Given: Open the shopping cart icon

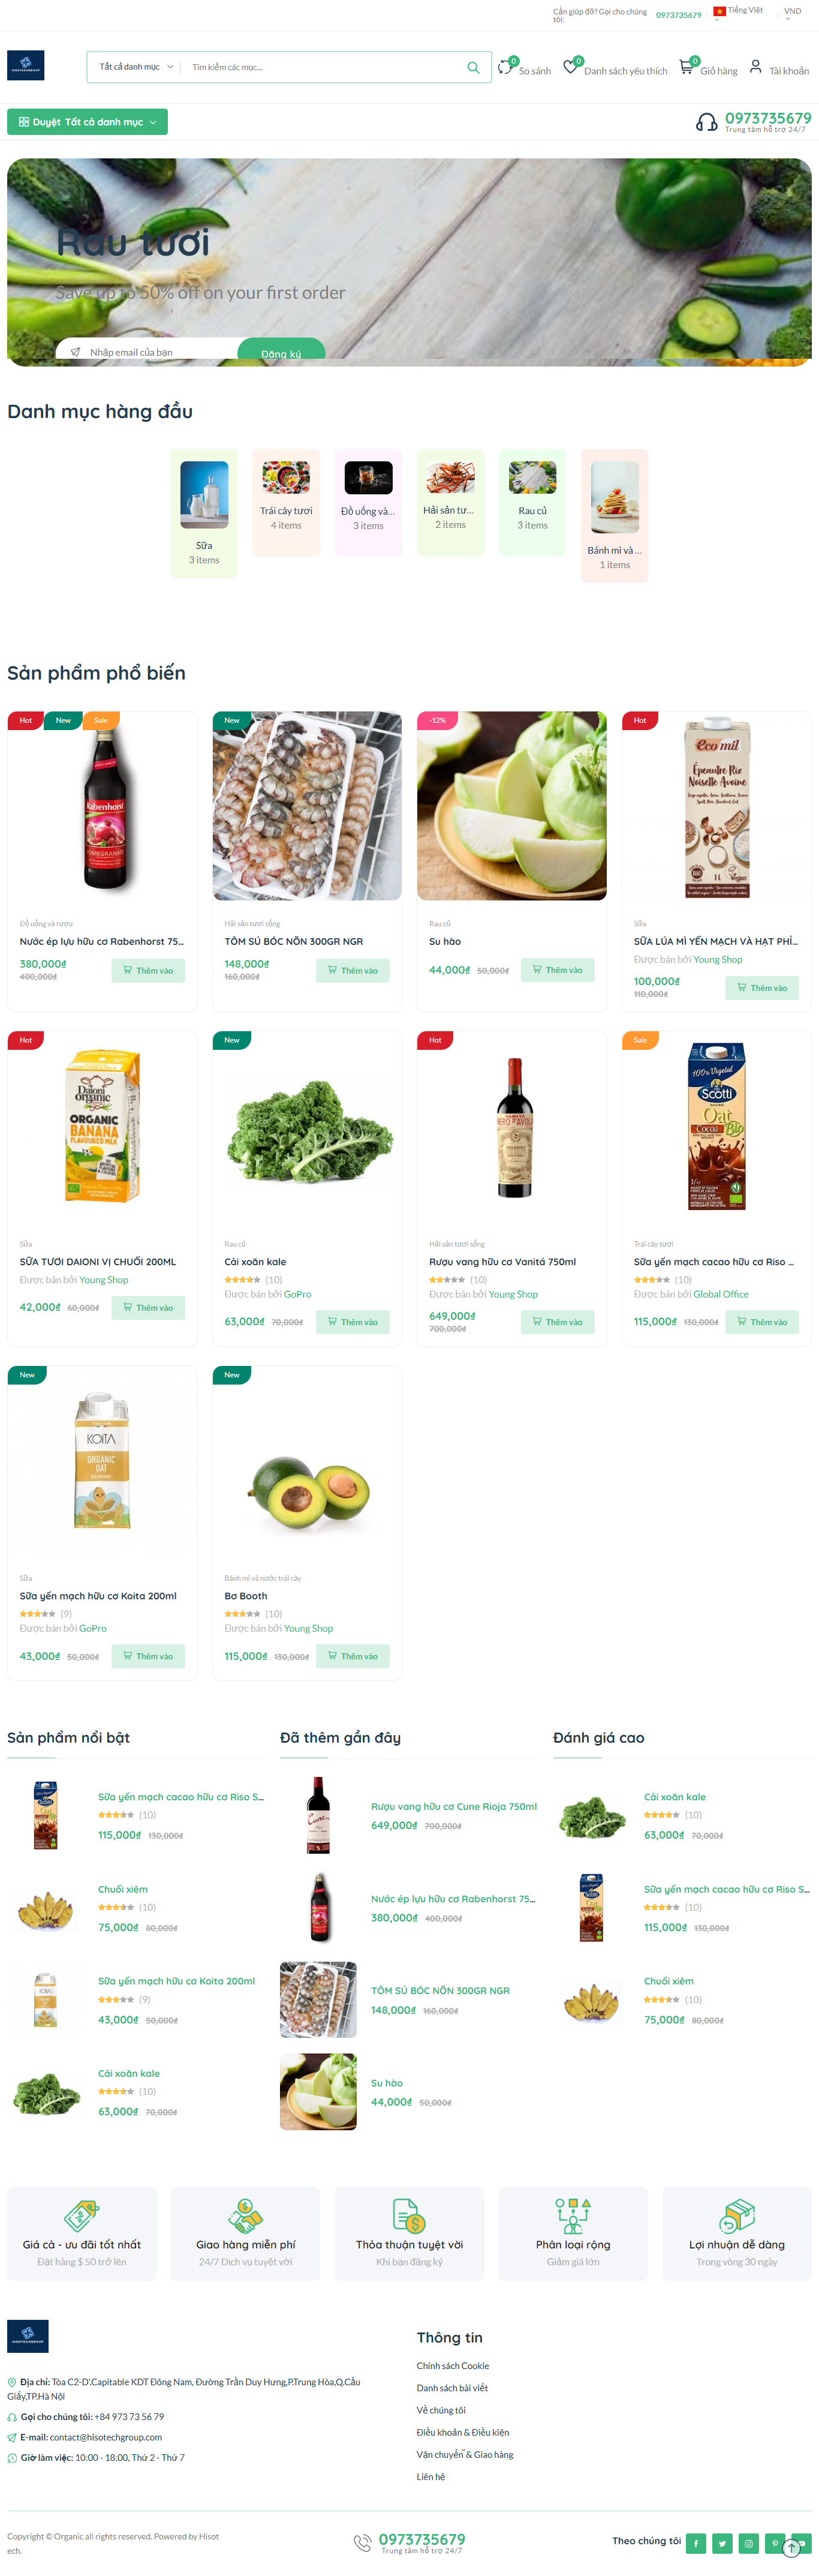Looking at the screenshot, I should pos(686,67).
